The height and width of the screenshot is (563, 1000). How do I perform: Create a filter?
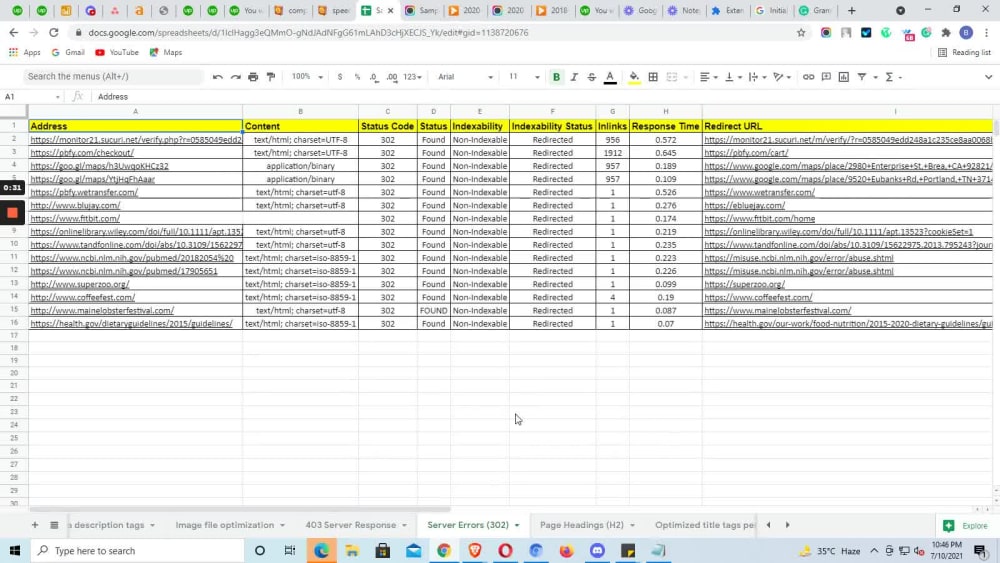tap(862, 77)
